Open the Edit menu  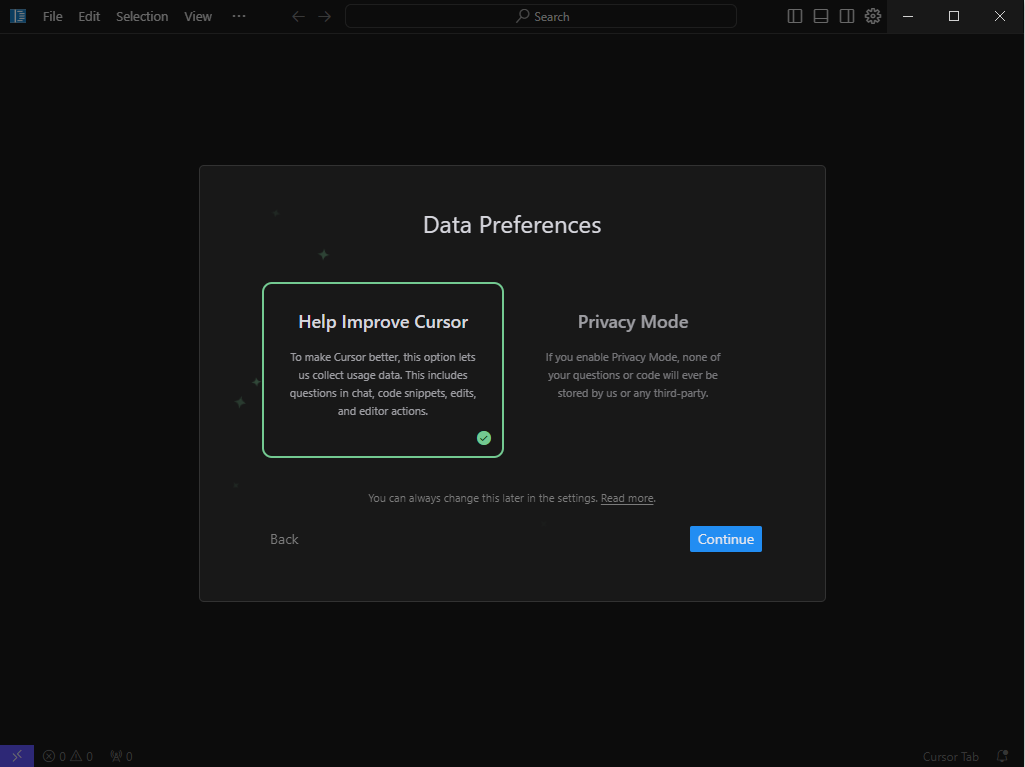89,16
